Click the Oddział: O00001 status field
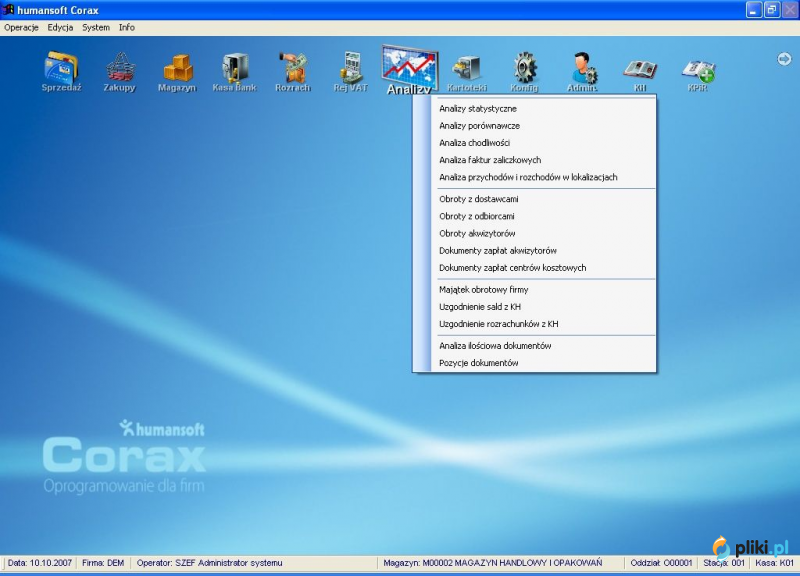The width and height of the screenshot is (800, 576). point(661,563)
